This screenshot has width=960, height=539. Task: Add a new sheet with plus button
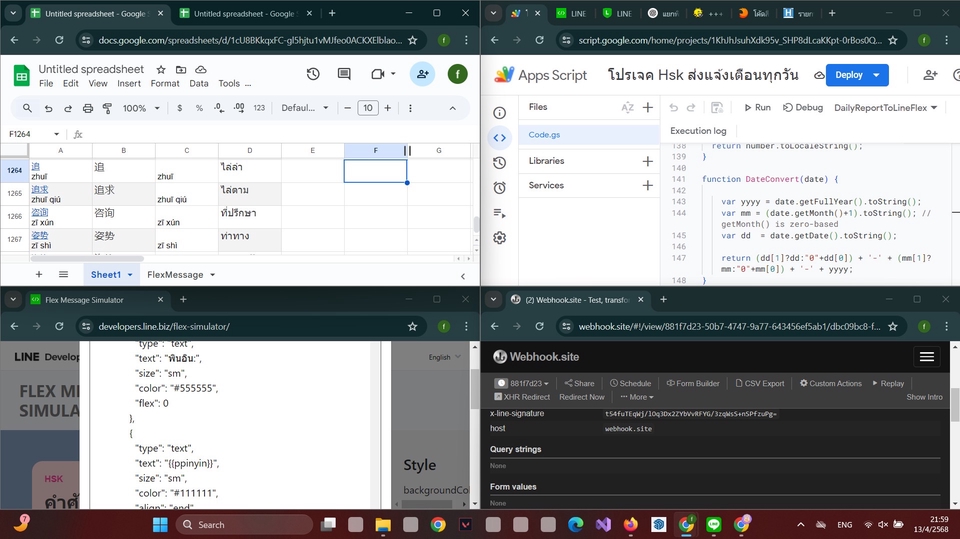[x=39, y=274]
